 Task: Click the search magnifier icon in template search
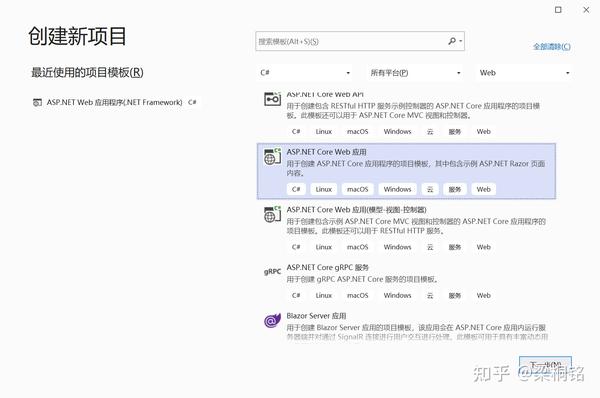452,41
